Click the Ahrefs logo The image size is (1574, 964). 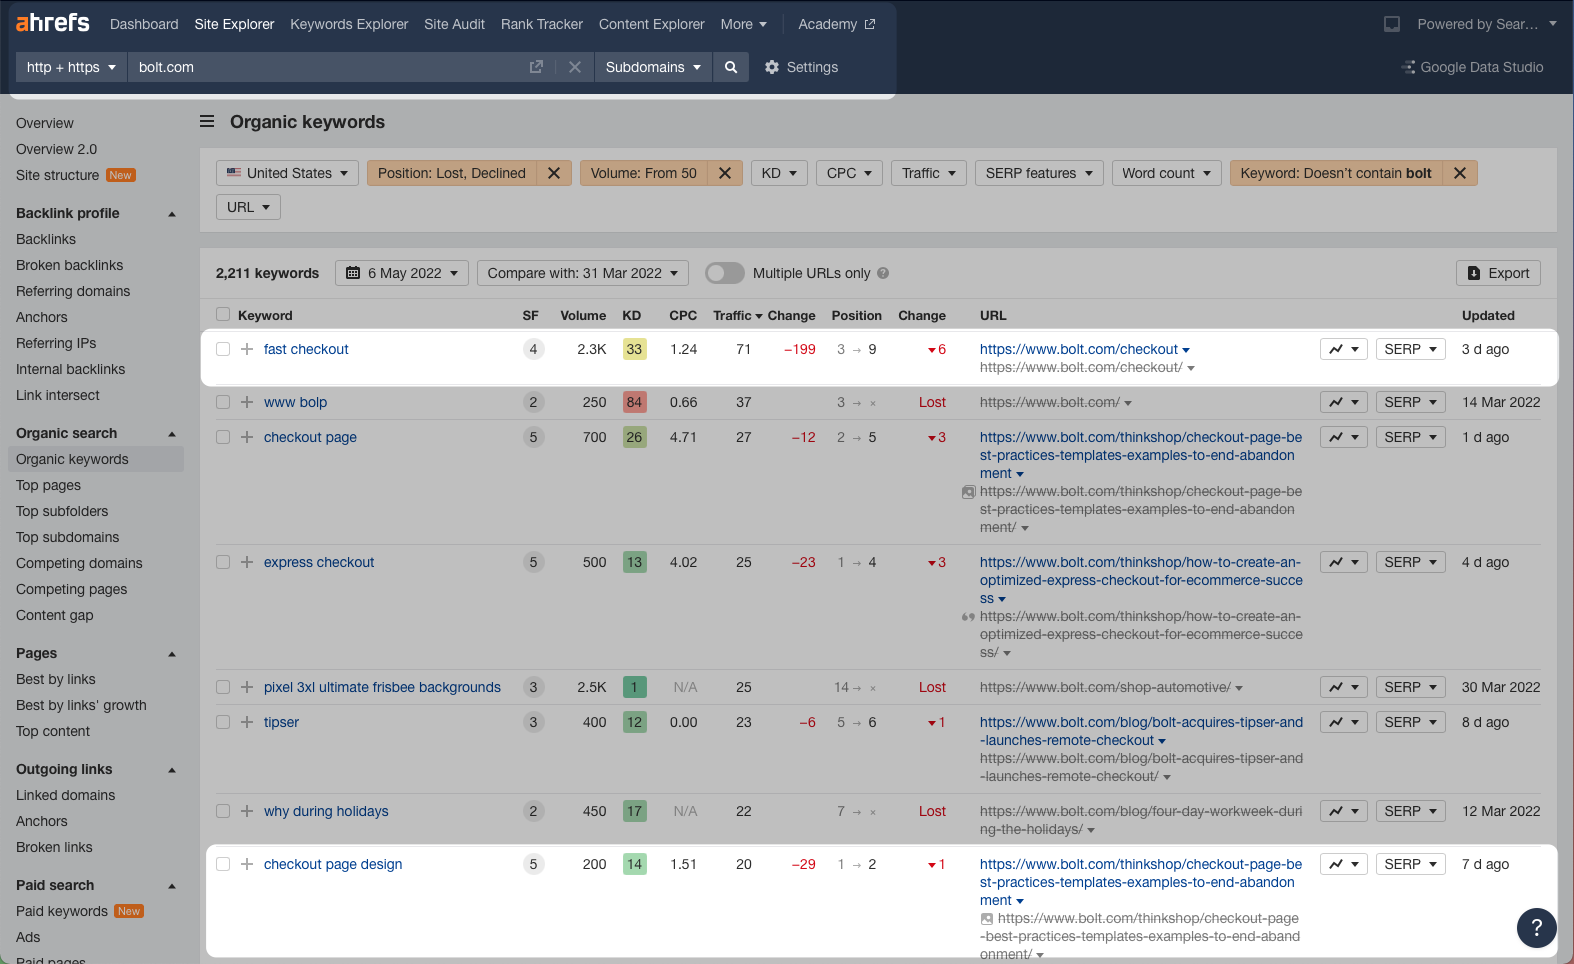pos(52,23)
